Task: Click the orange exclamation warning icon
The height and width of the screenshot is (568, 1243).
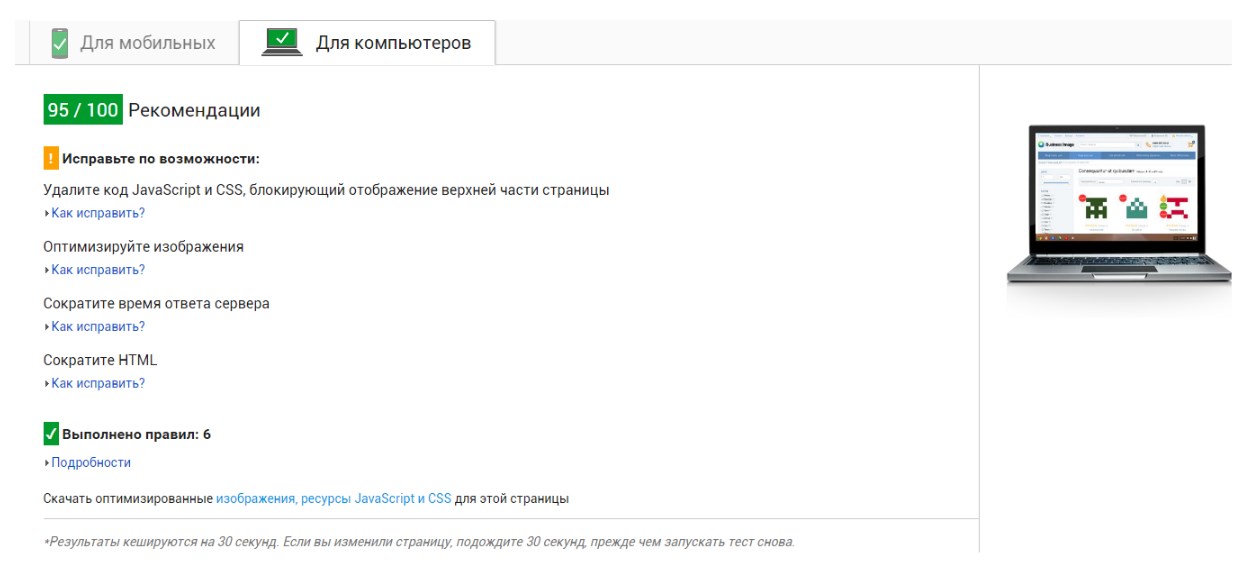Action: pyautogui.click(x=51, y=158)
